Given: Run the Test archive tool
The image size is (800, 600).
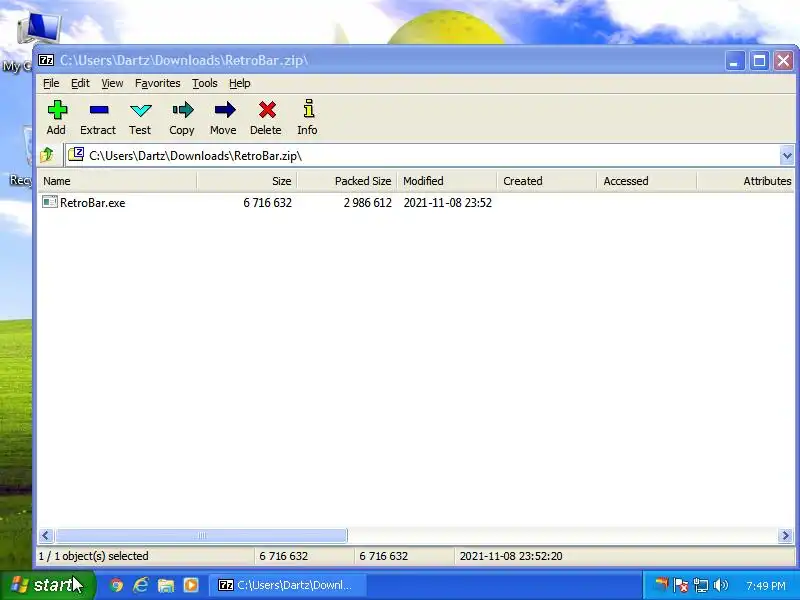Looking at the screenshot, I should 140,117.
